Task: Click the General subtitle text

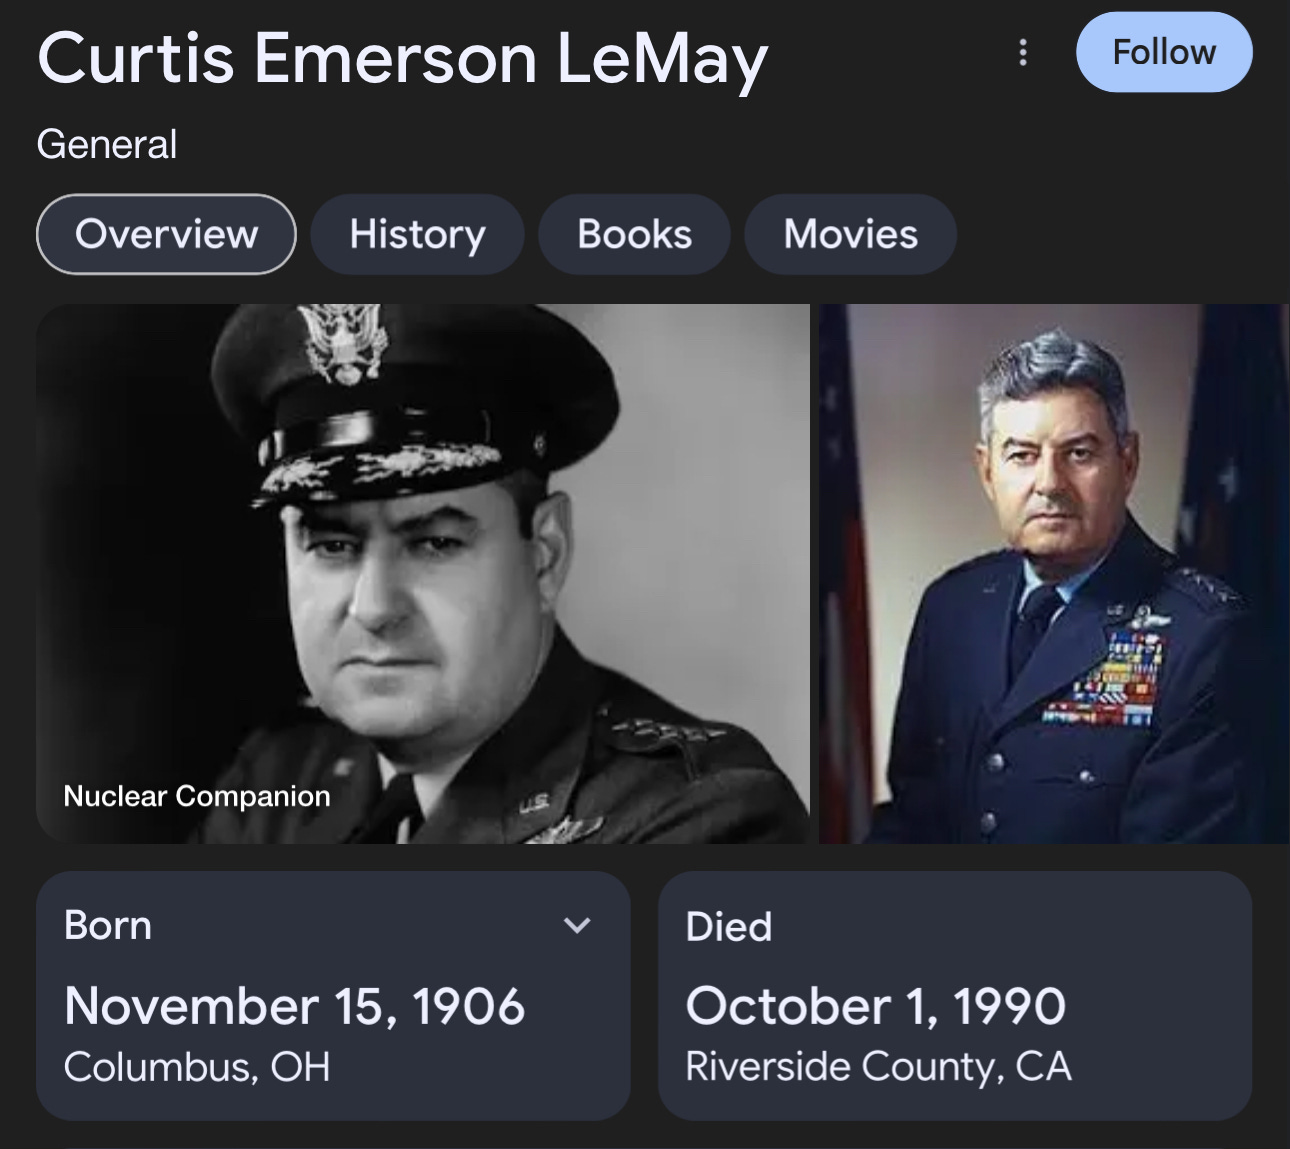Action: tap(107, 144)
